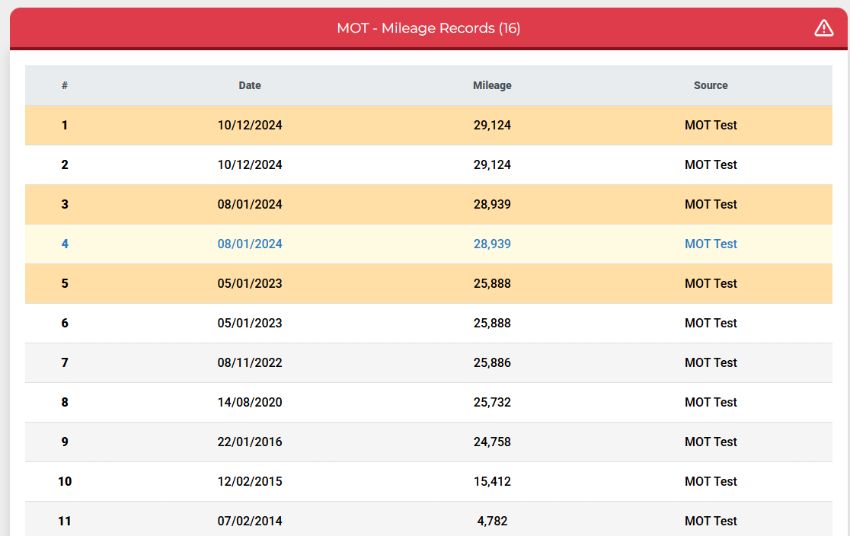Sort by the Mileage column header
This screenshot has width=850, height=536.
tap(492, 85)
